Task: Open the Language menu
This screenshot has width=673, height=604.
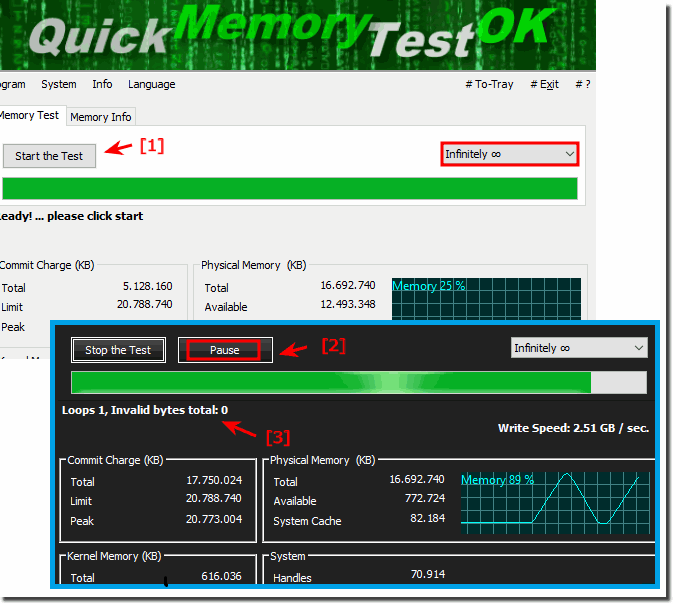Action: pos(151,85)
